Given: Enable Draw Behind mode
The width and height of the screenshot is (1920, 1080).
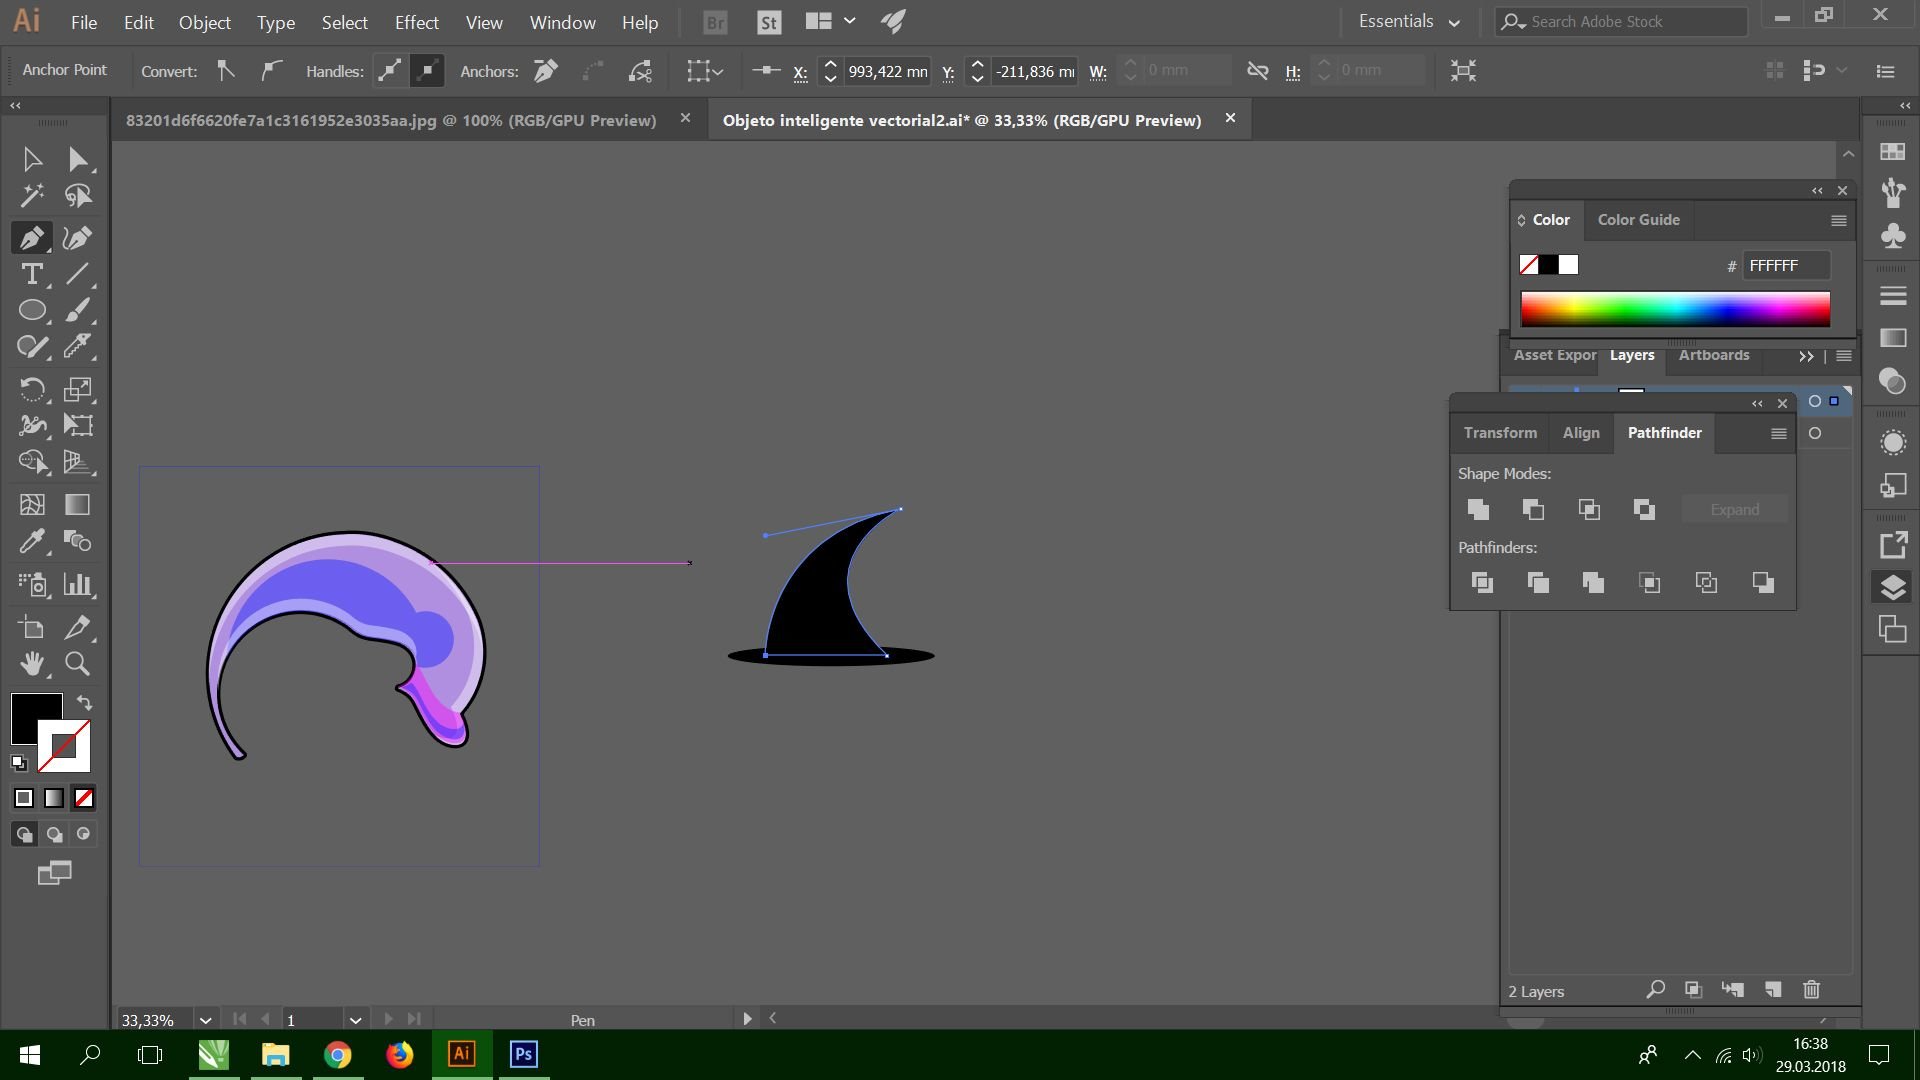Looking at the screenshot, I should pyautogui.click(x=54, y=834).
